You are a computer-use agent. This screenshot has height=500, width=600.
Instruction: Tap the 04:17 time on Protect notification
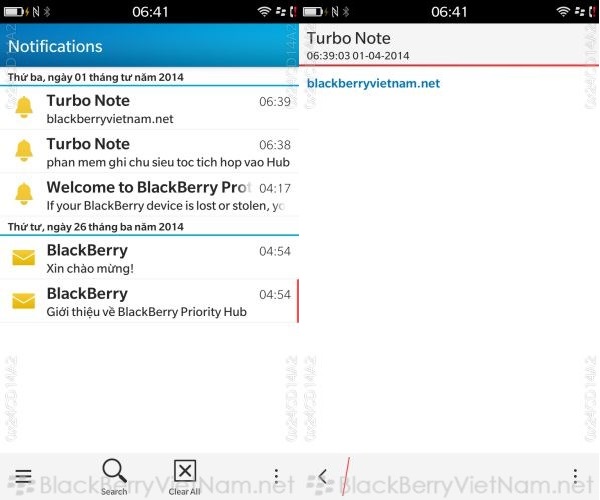(x=275, y=188)
